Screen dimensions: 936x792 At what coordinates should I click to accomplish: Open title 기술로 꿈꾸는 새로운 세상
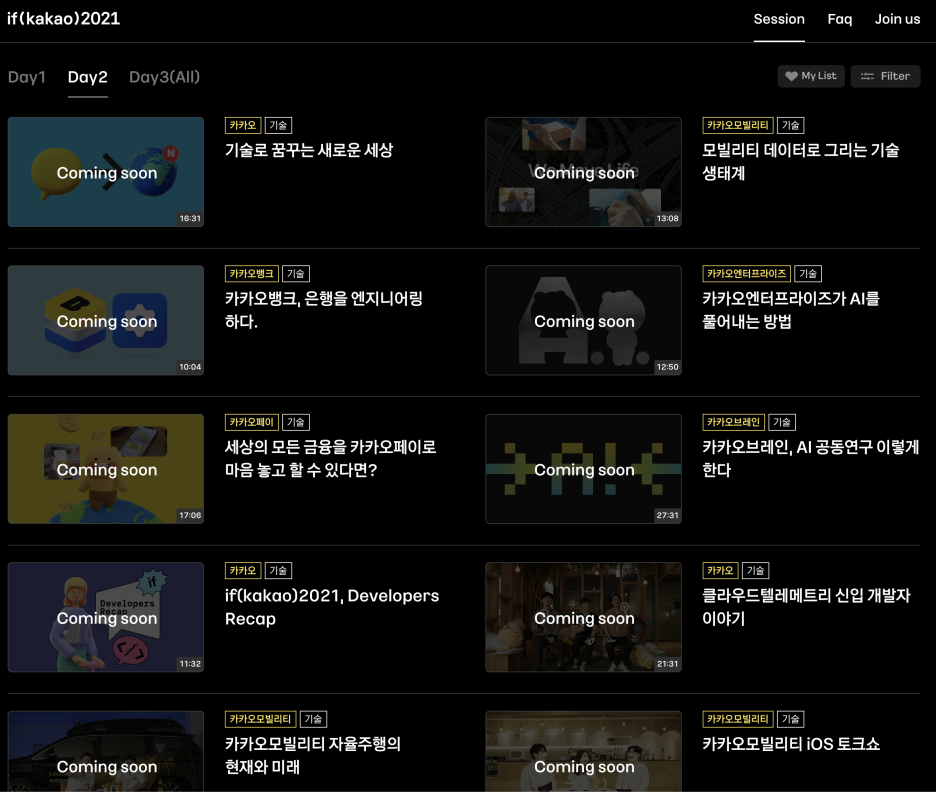[309, 150]
